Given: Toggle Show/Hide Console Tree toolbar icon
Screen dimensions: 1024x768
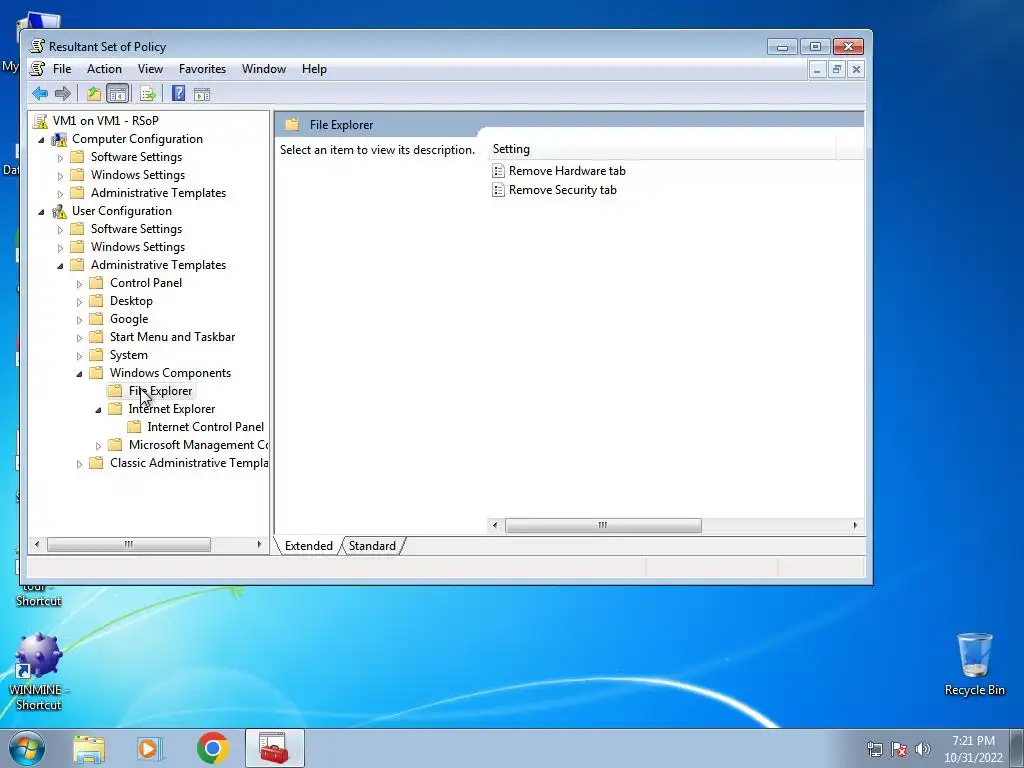Looking at the screenshot, I should point(118,94).
